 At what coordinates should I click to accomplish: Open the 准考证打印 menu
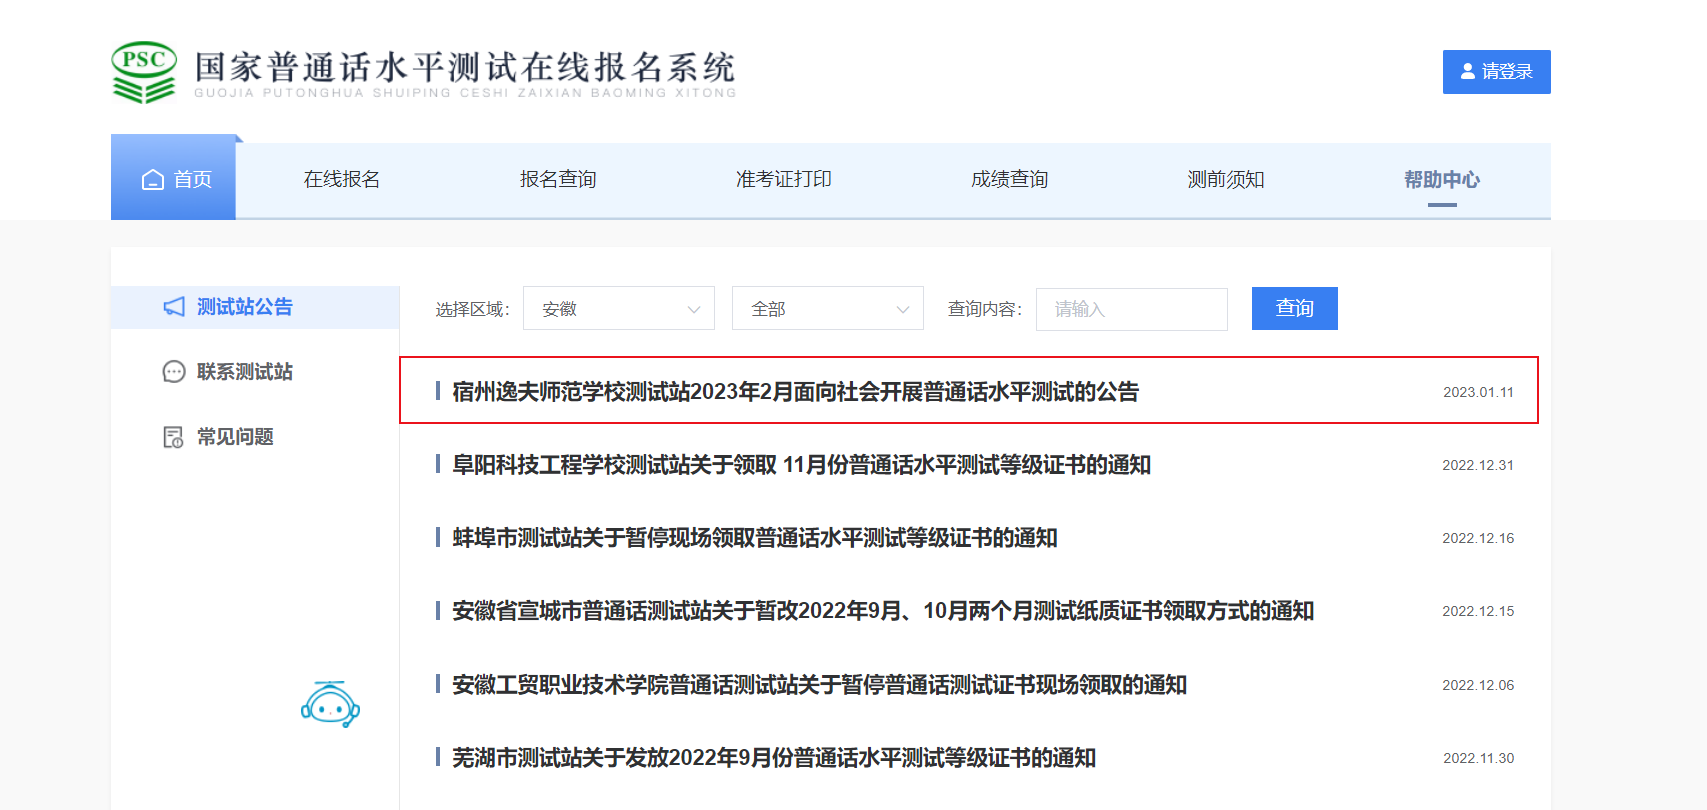[x=784, y=179]
